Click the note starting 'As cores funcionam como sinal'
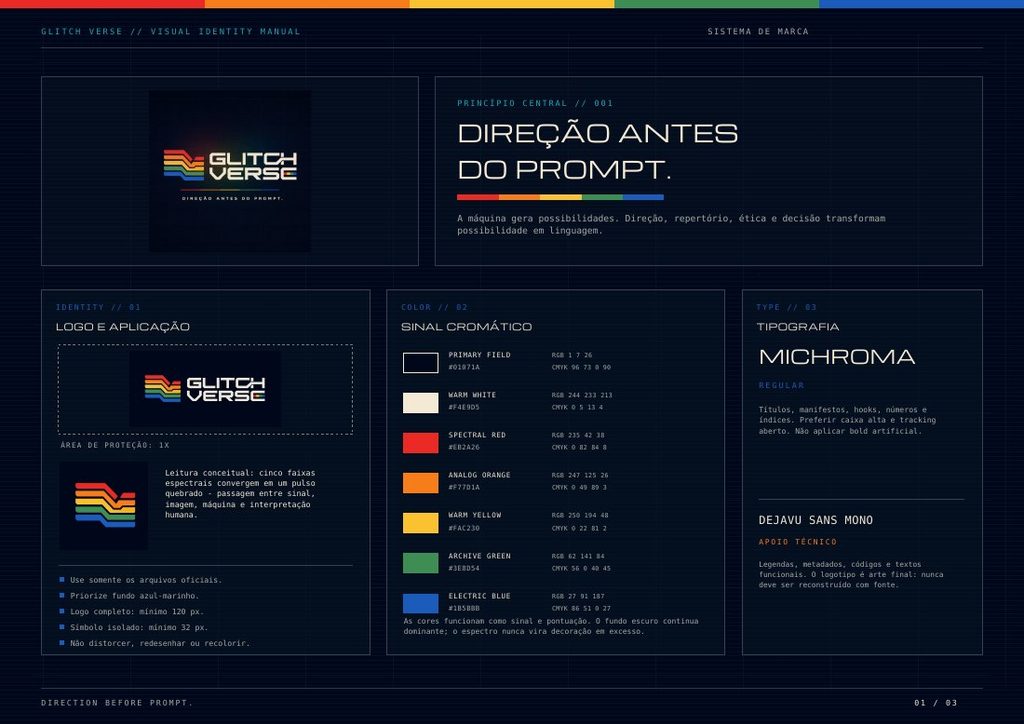Viewport: 1024px width, 724px height. click(x=551, y=626)
